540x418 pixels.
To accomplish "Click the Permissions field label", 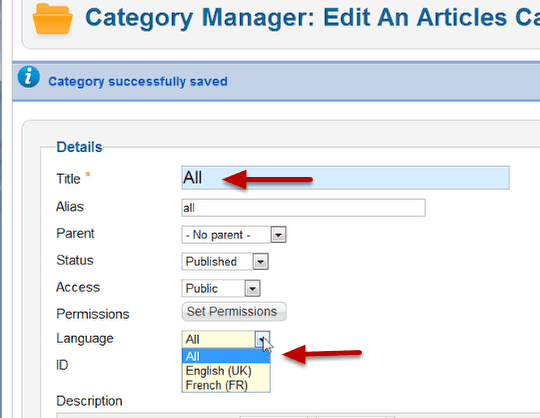I will coord(93,314).
